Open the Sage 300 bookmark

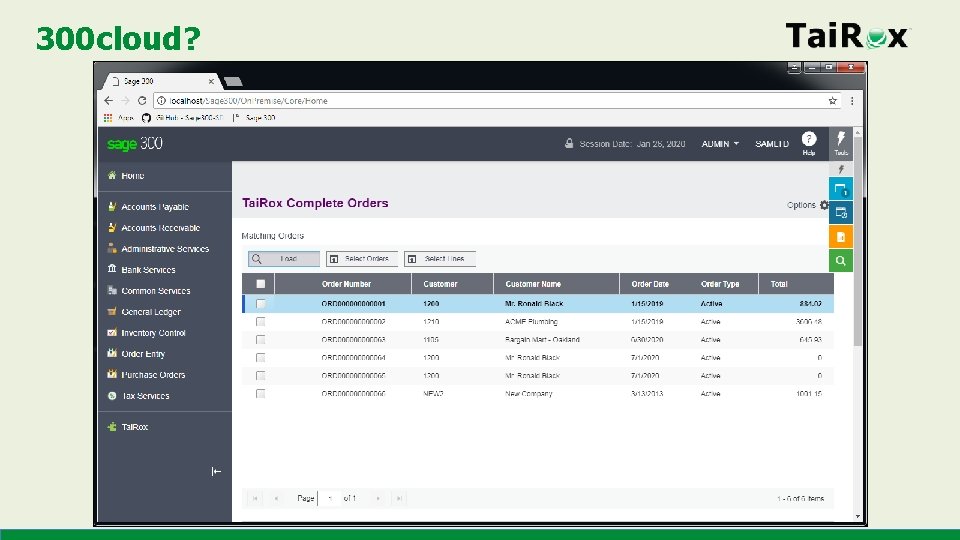coord(255,118)
